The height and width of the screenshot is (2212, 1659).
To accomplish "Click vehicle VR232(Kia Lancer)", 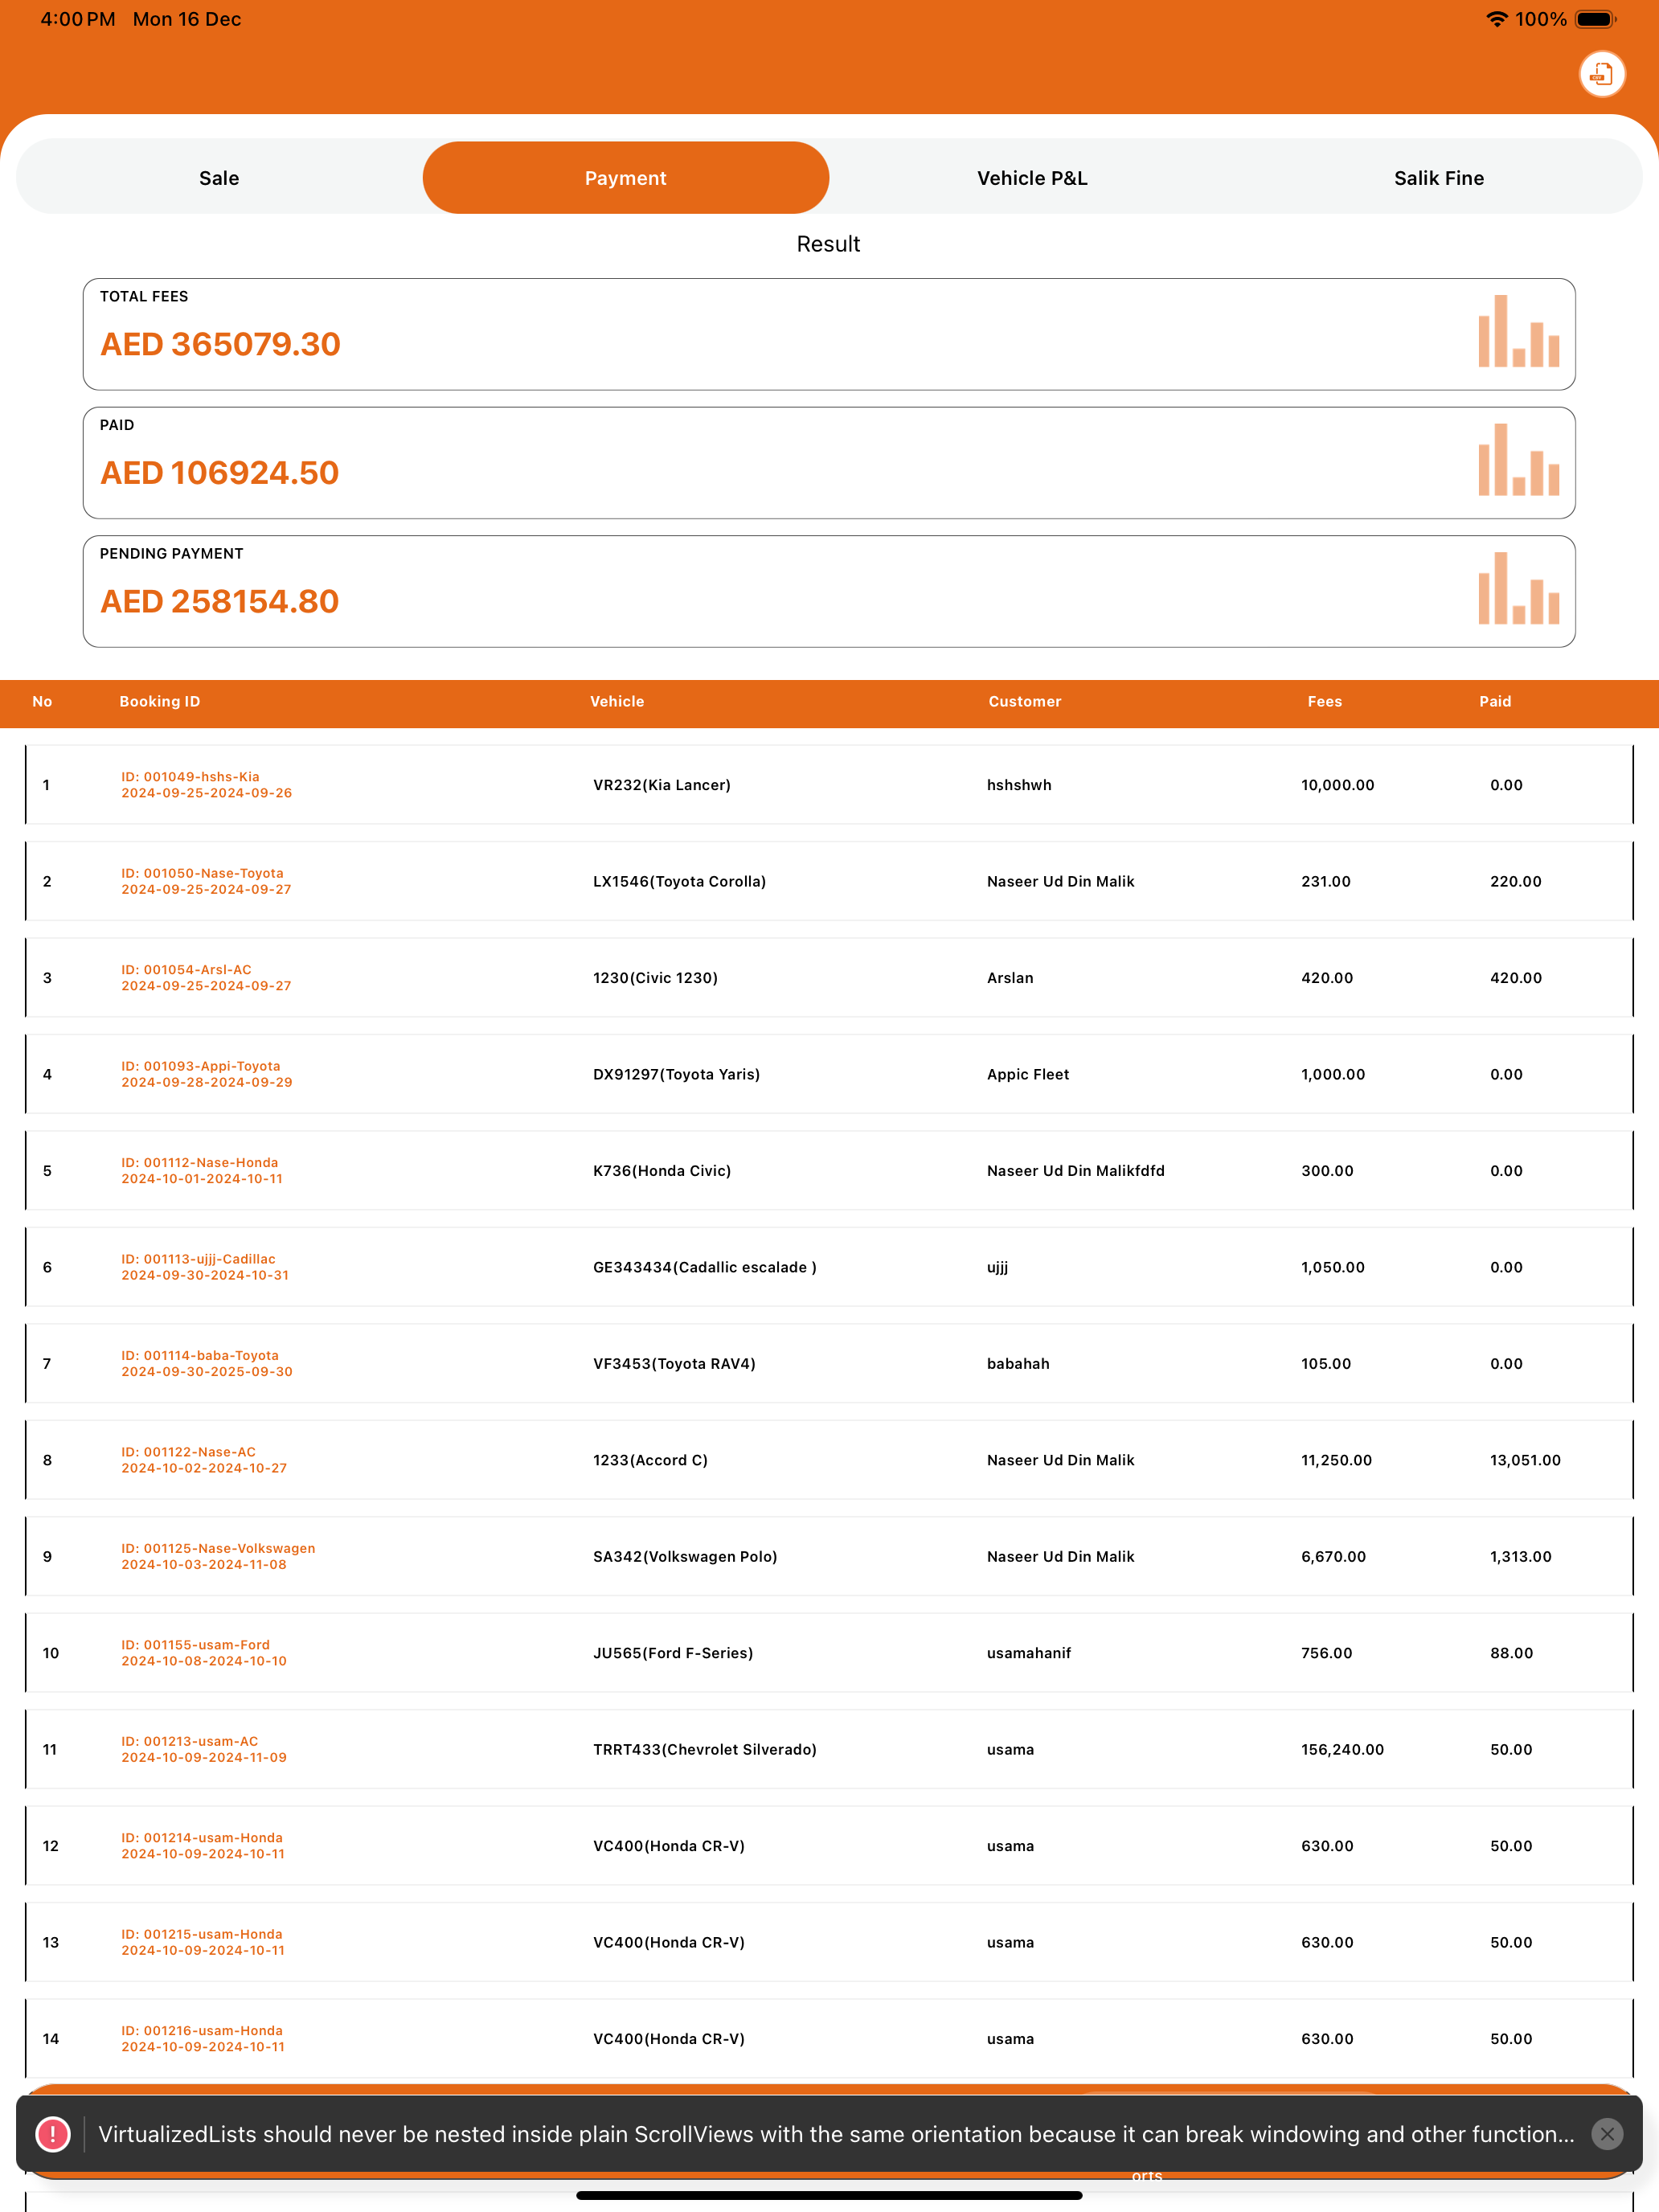I will pos(662,785).
